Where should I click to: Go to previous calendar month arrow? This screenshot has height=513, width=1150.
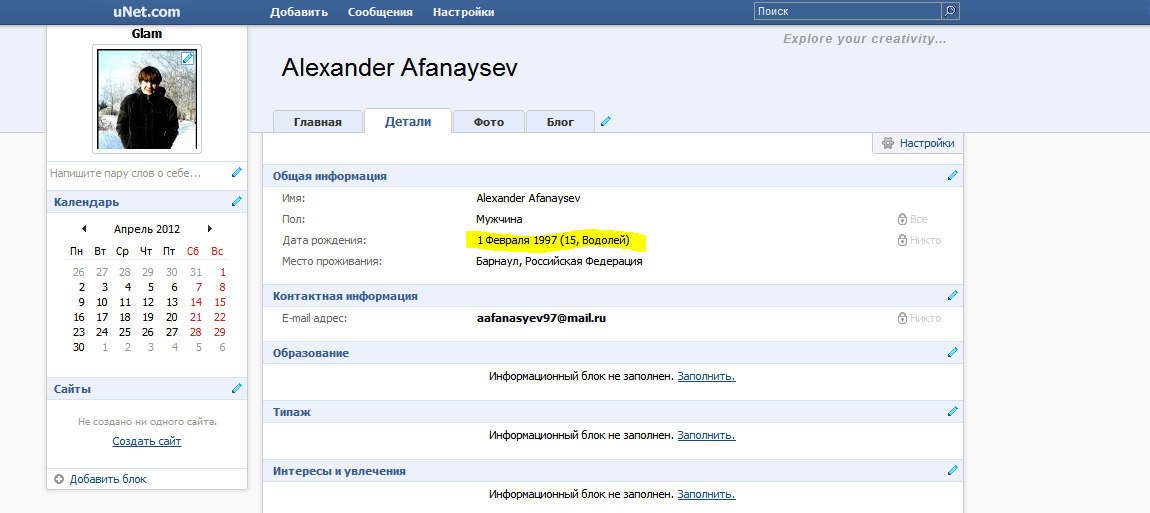pos(84,229)
